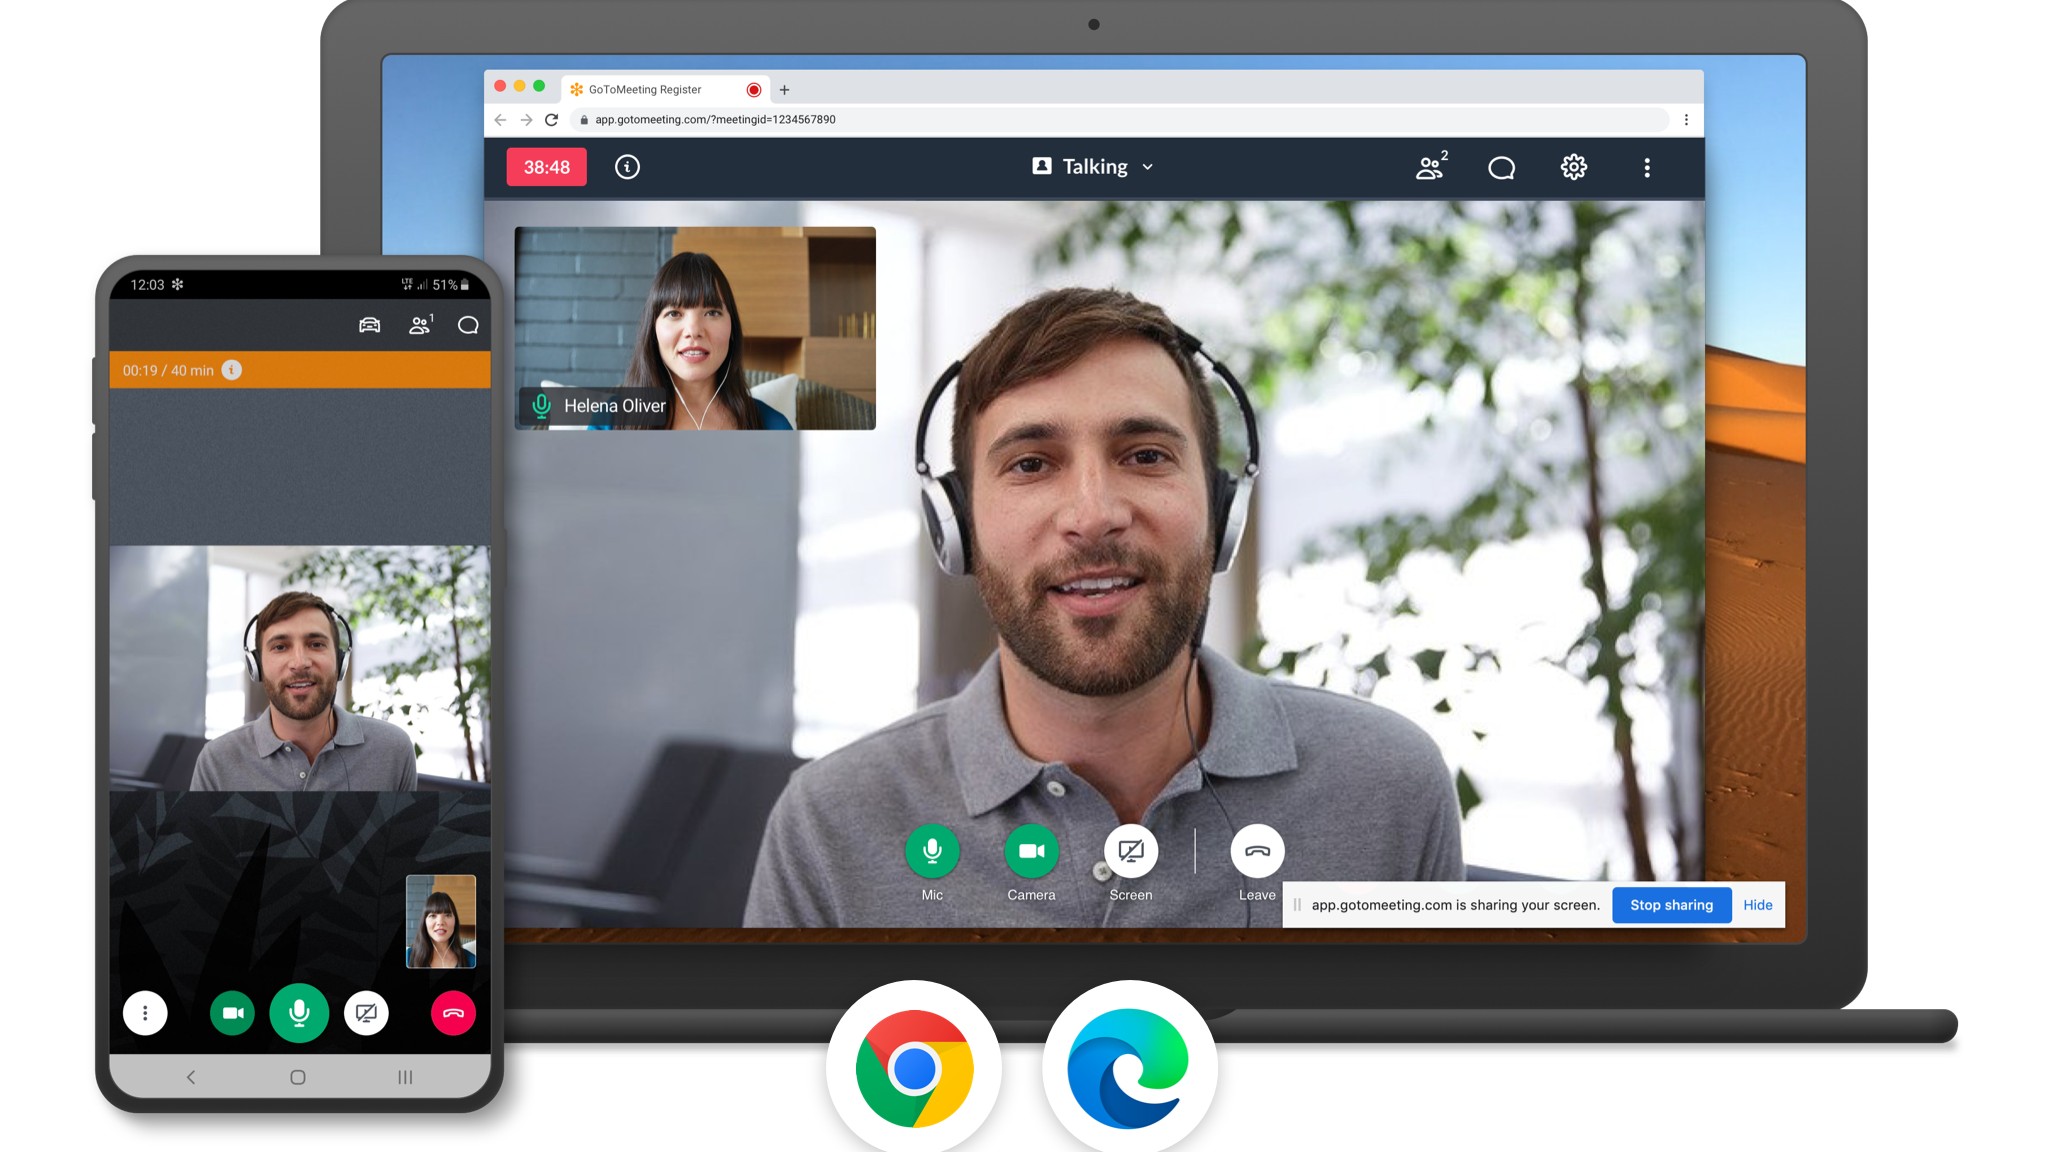Click the 38:48 recording timer badge
Image resolution: width=2048 pixels, height=1152 pixels.
547,167
